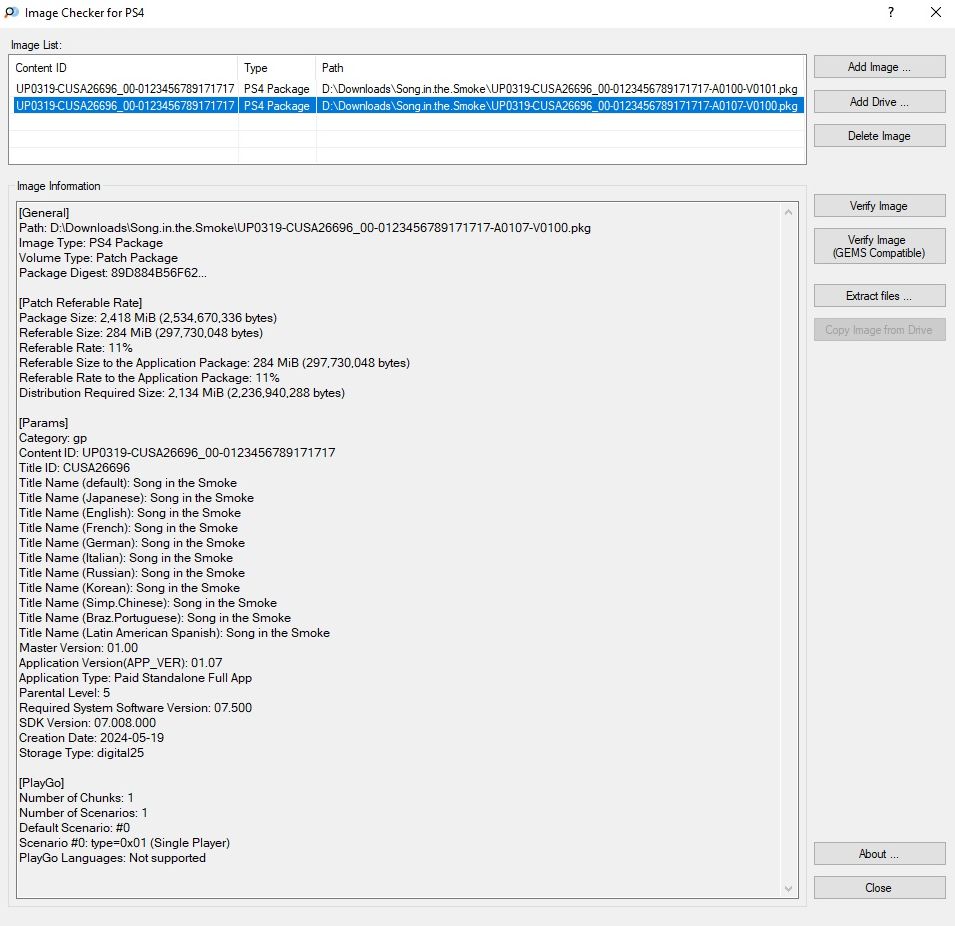Click the Scenario #0 Single Player line
Image resolution: width=955 pixels, height=926 pixels.
(124, 843)
